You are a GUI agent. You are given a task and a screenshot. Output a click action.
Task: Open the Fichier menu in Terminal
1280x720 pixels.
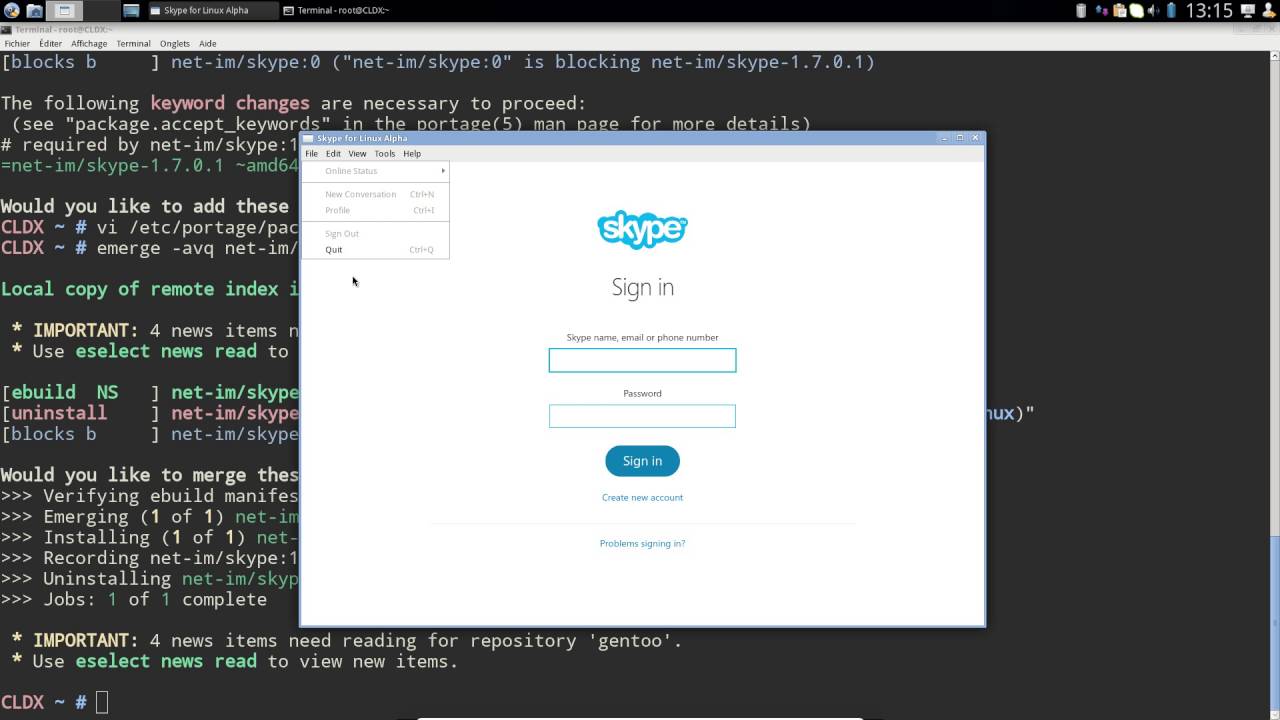click(17, 44)
